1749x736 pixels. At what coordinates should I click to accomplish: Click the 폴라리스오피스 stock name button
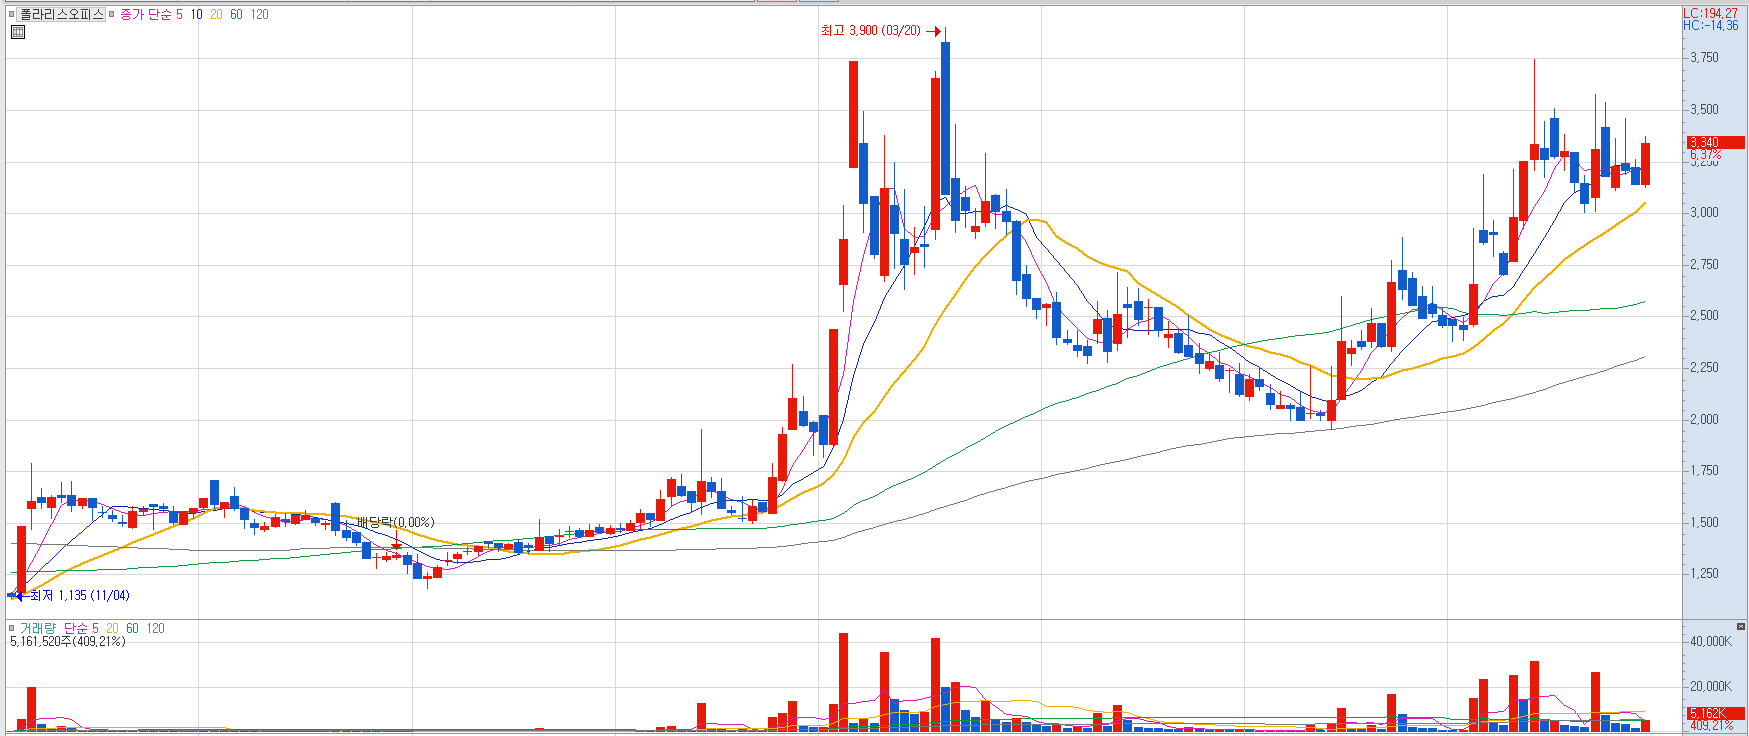tap(62, 14)
